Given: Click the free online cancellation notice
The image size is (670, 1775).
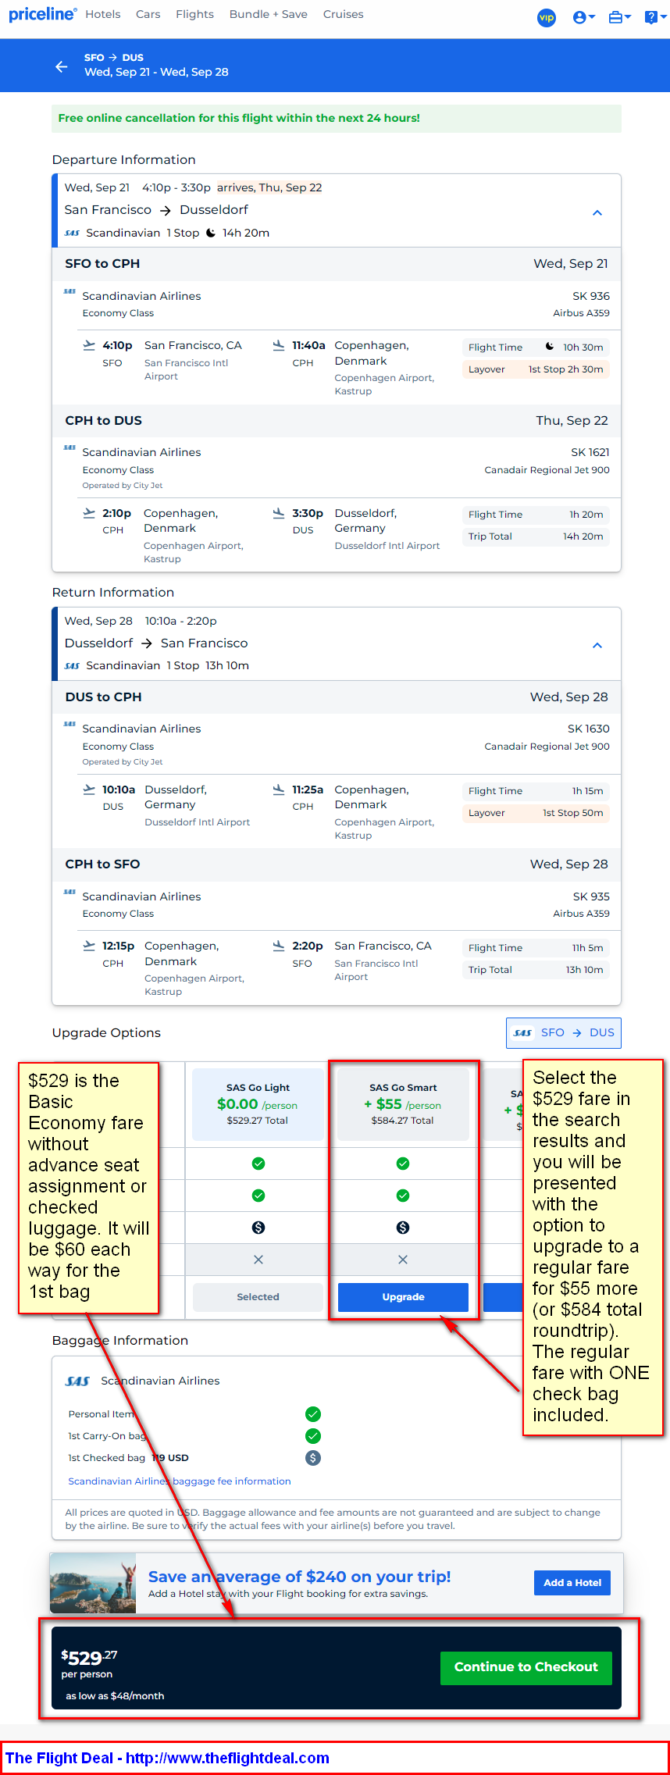Looking at the screenshot, I should [336, 118].
